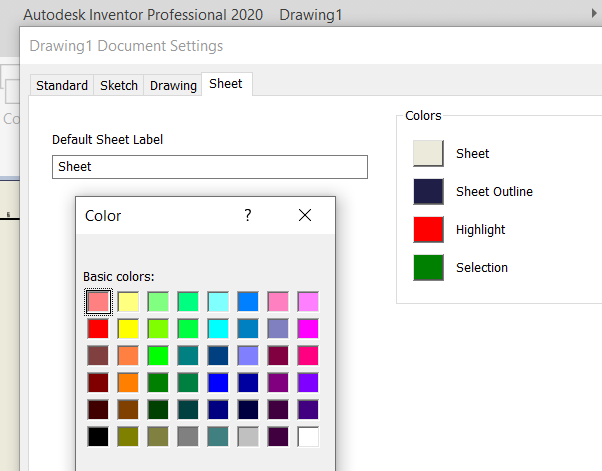The height and width of the screenshot is (471, 602).
Task: Select the Sheet tab
Action: tap(225, 84)
